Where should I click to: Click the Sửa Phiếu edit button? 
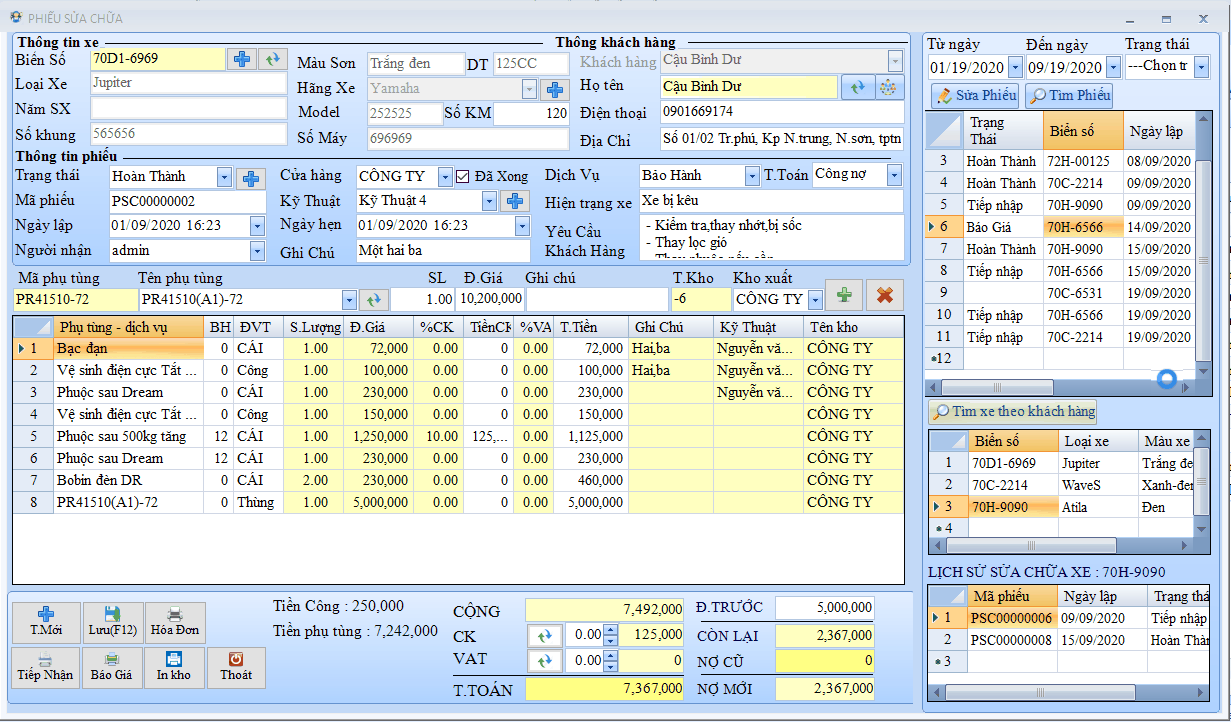click(x=975, y=95)
